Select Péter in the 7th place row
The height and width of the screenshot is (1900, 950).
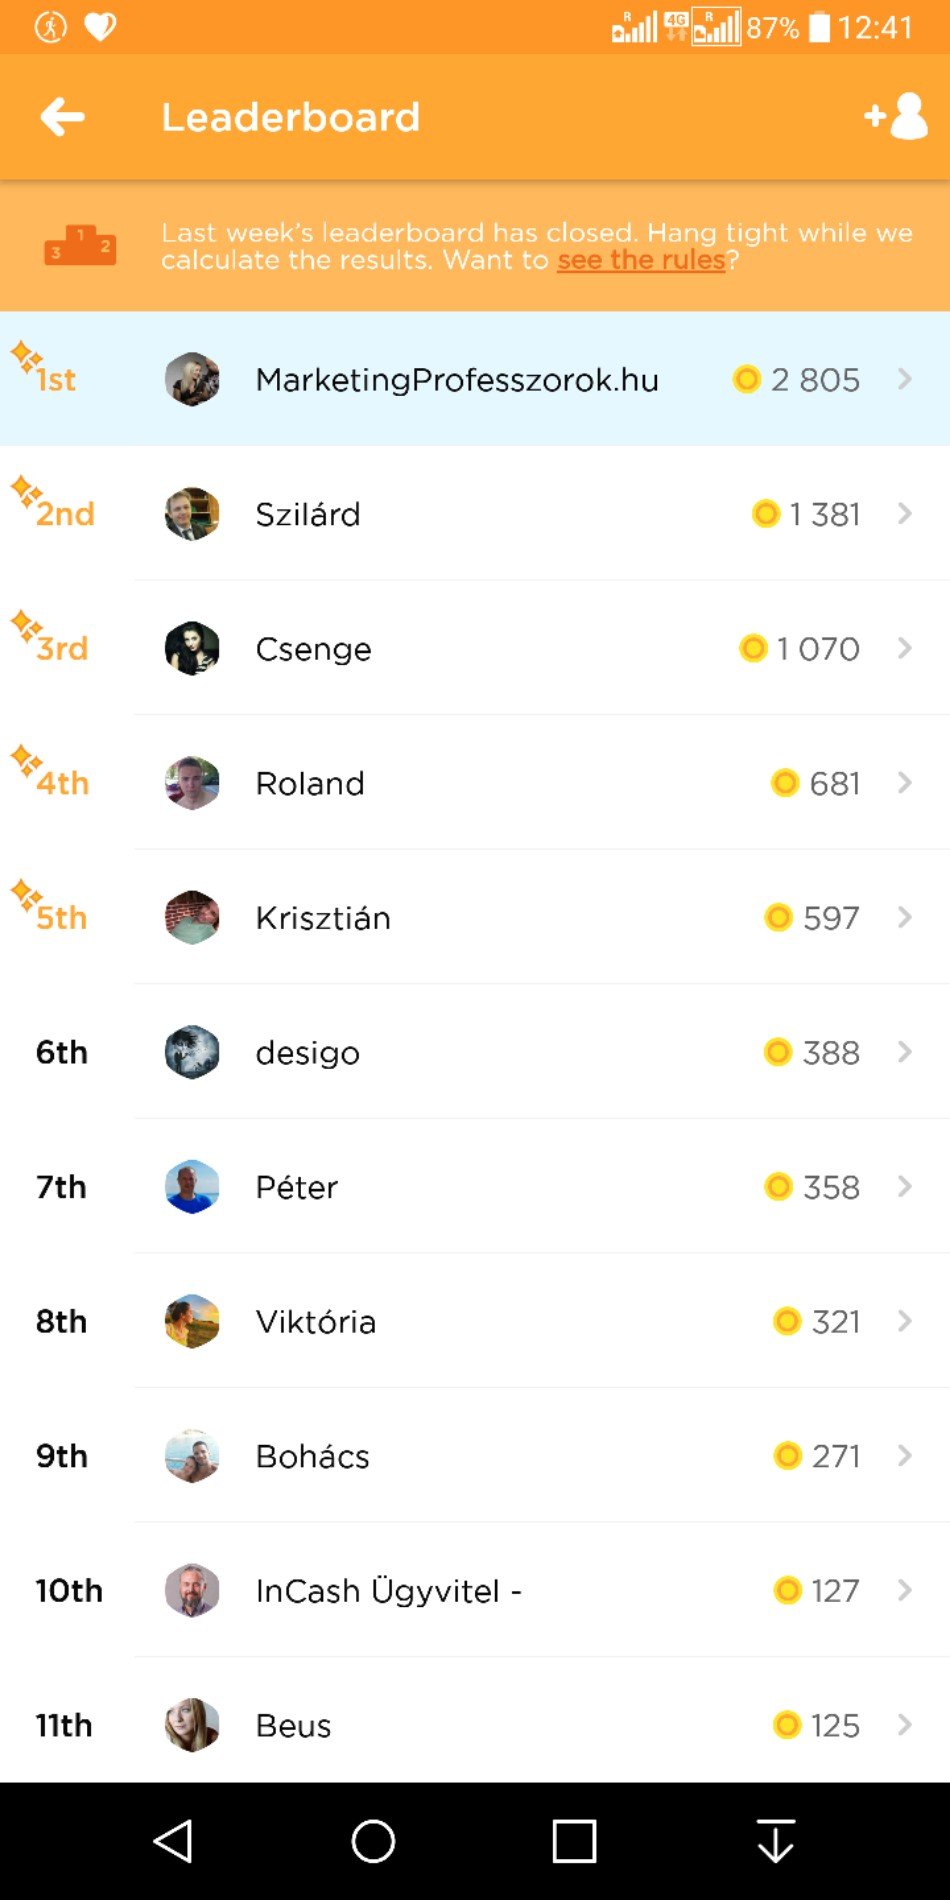(x=297, y=1187)
